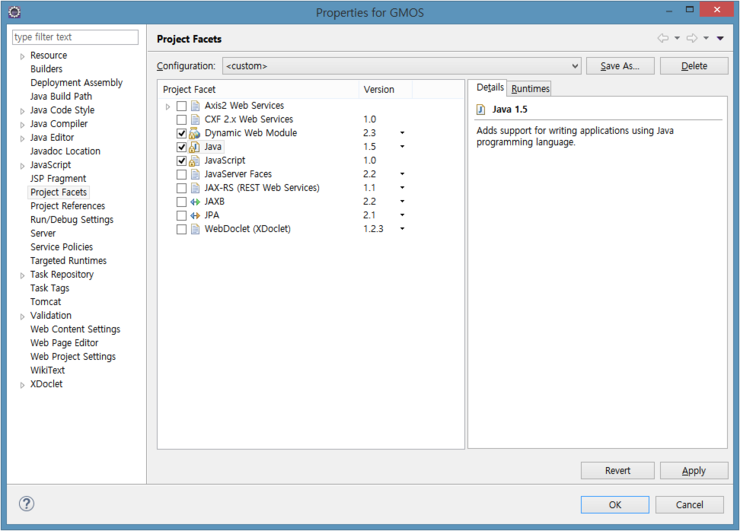Click the Revert button
Image resolution: width=740 pixels, height=531 pixels.
[617, 471]
